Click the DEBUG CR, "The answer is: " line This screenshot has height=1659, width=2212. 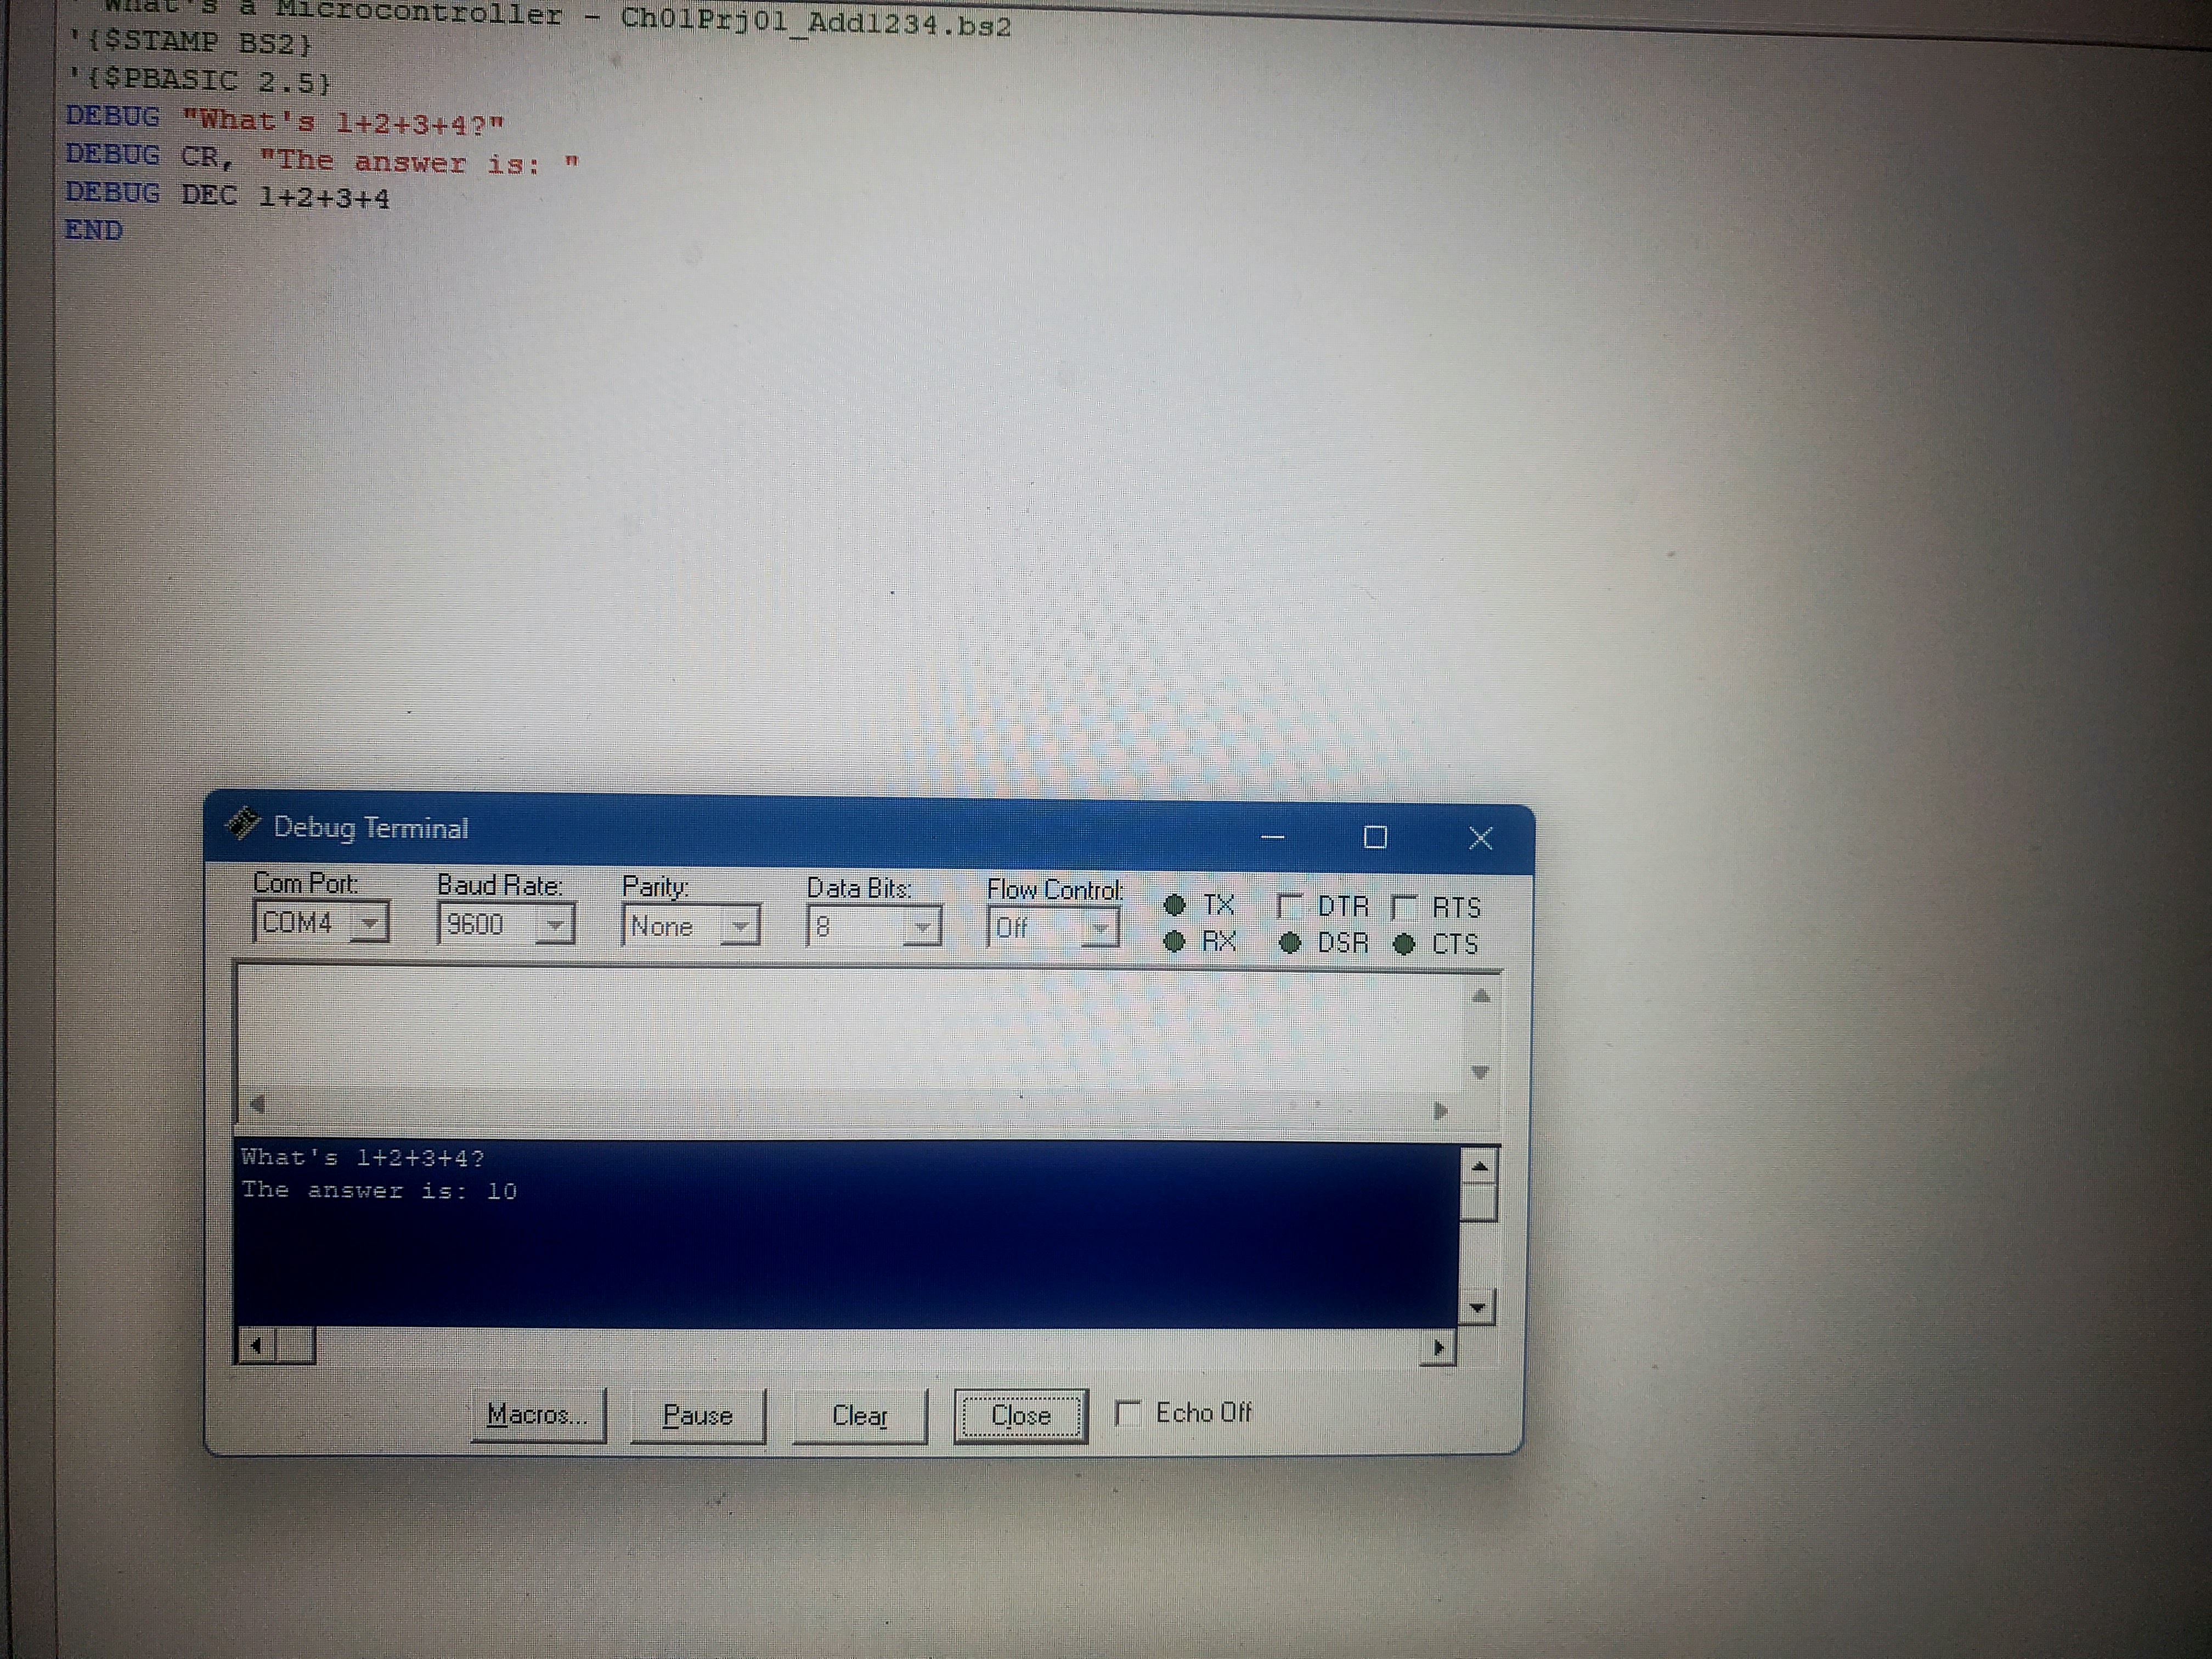[x=322, y=159]
